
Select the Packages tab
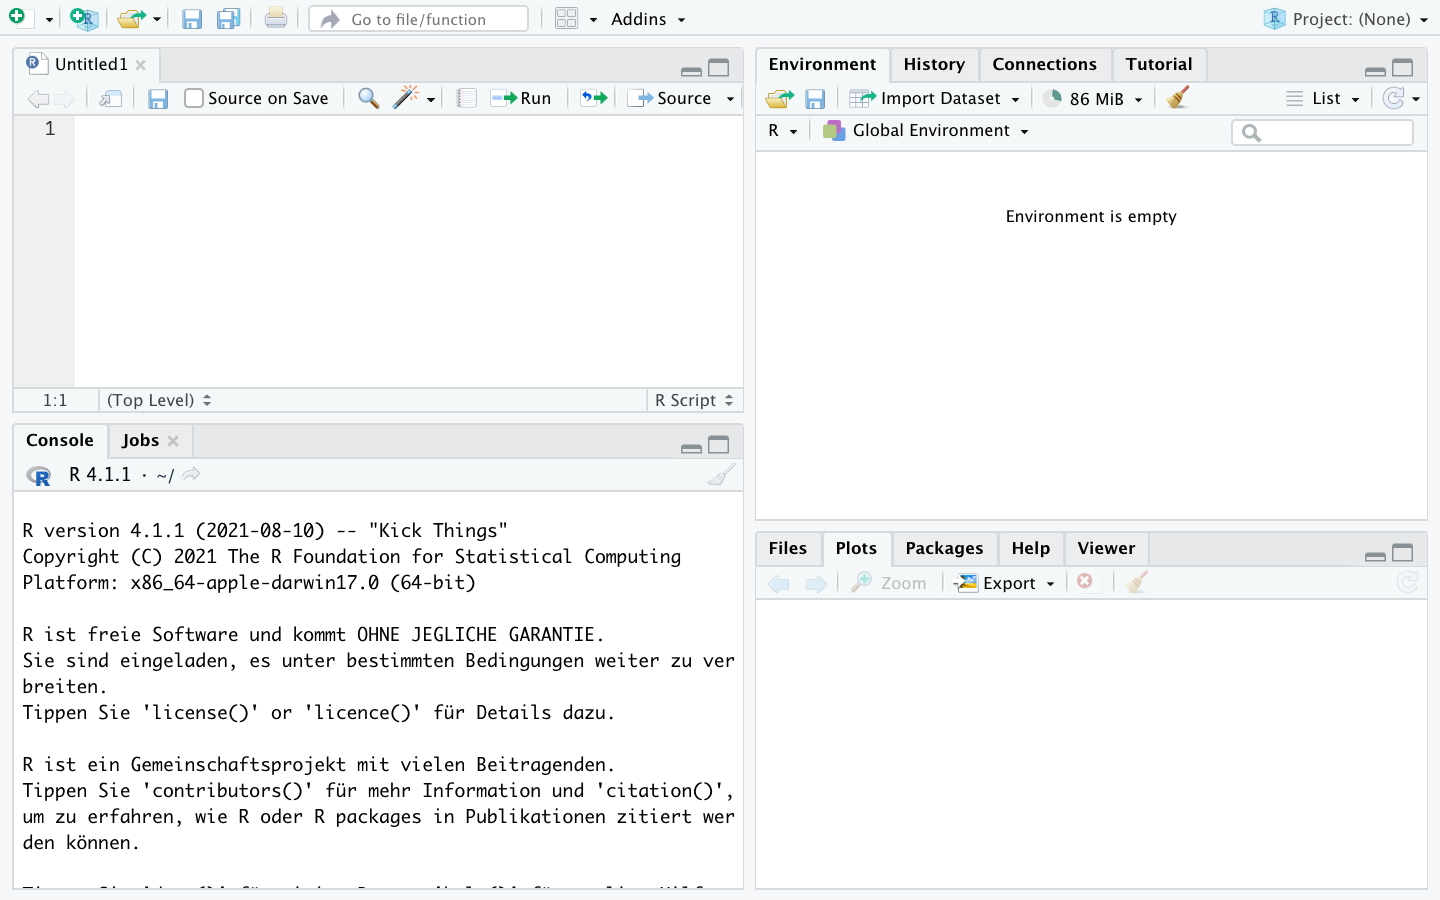tap(944, 548)
